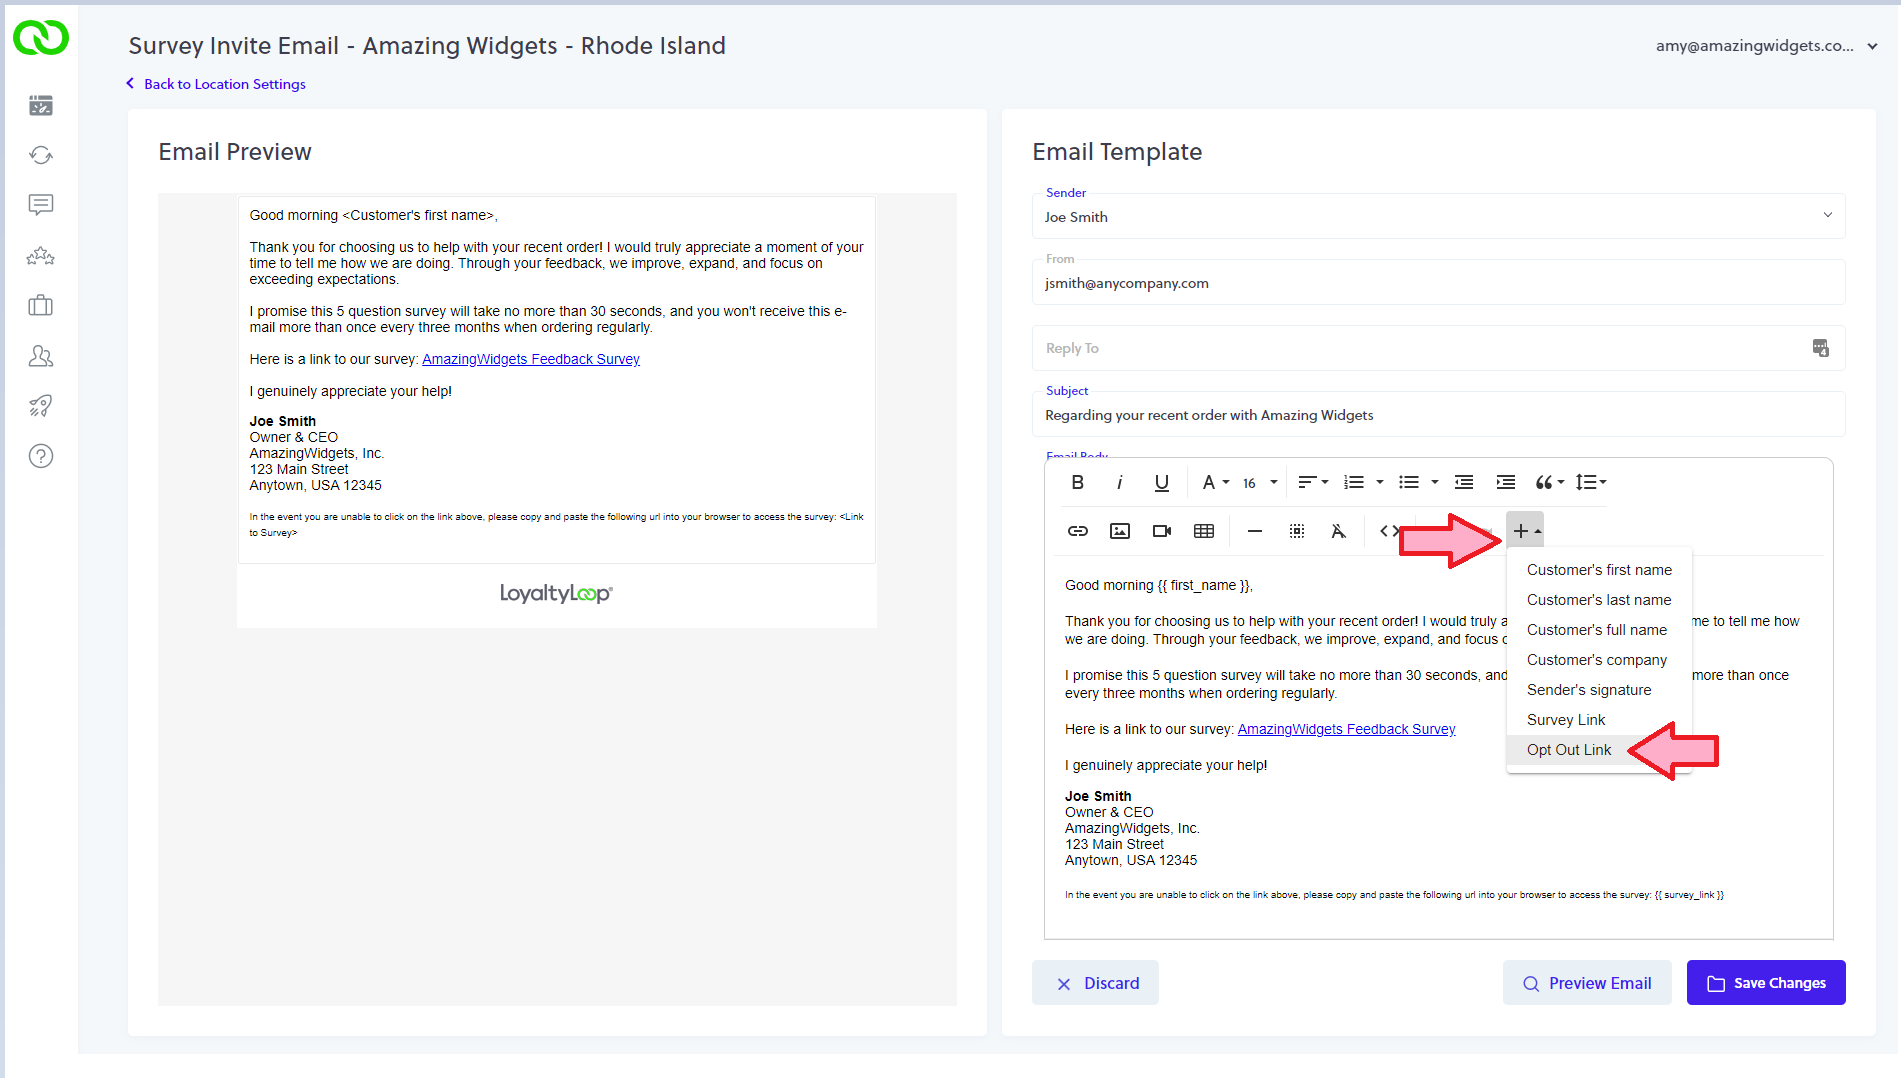The height and width of the screenshot is (1078, 1901).
Task: Click AmazingWidgets Feedback Survey link in the editor
Action: point(1346,729)
